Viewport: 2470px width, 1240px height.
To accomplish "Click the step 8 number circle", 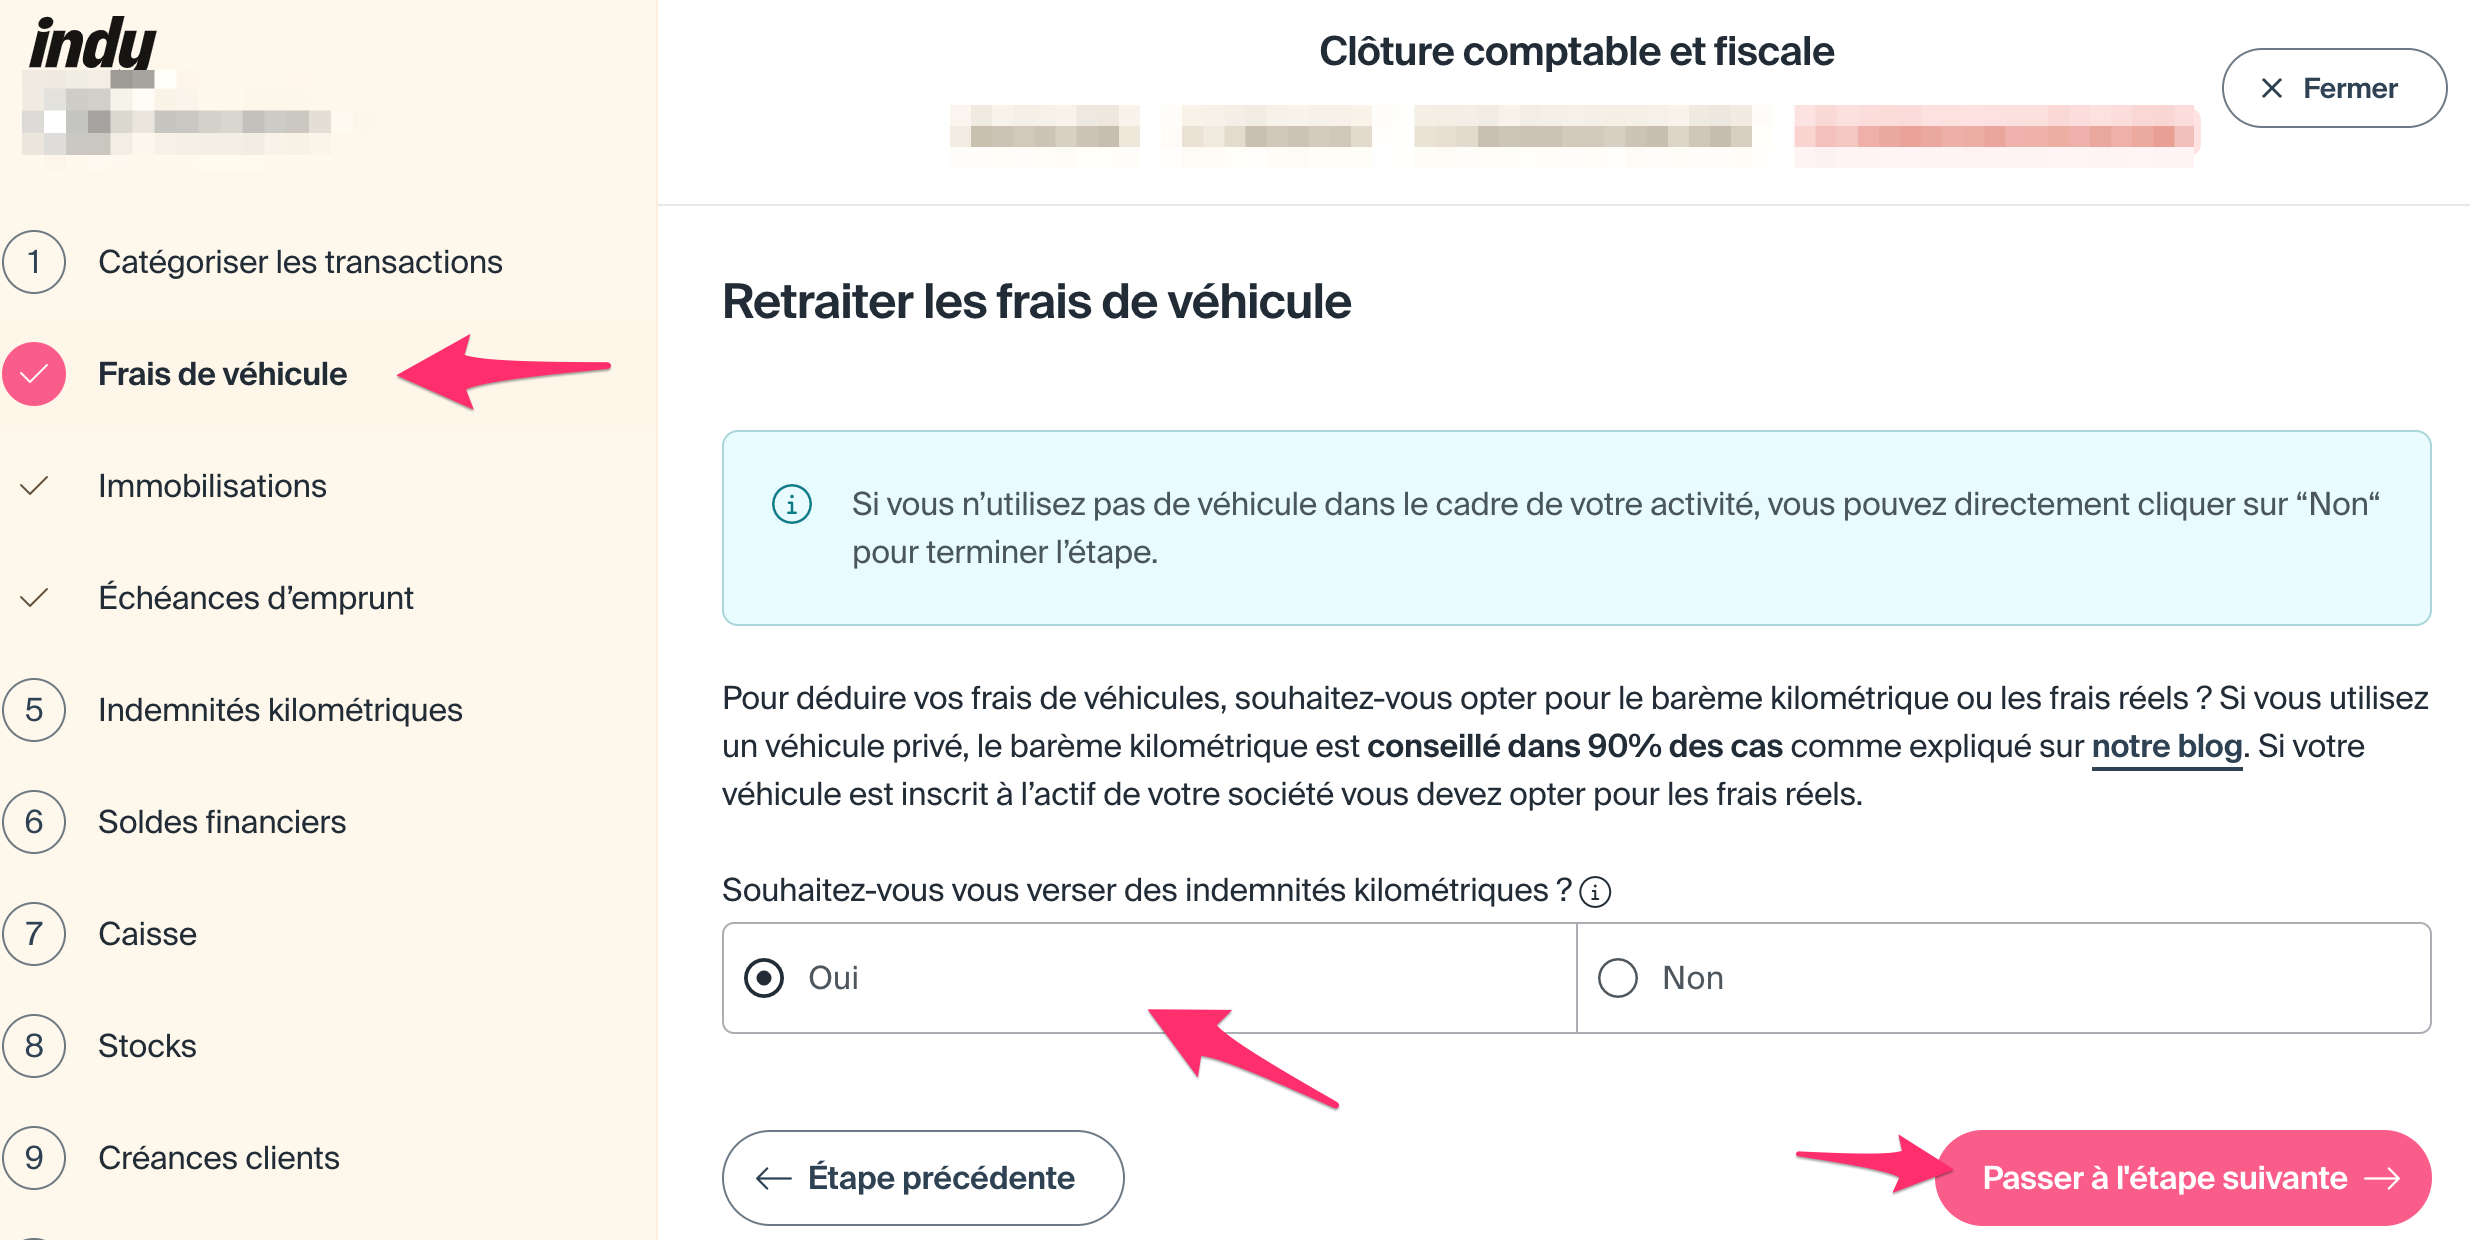I will point(34,1046).
